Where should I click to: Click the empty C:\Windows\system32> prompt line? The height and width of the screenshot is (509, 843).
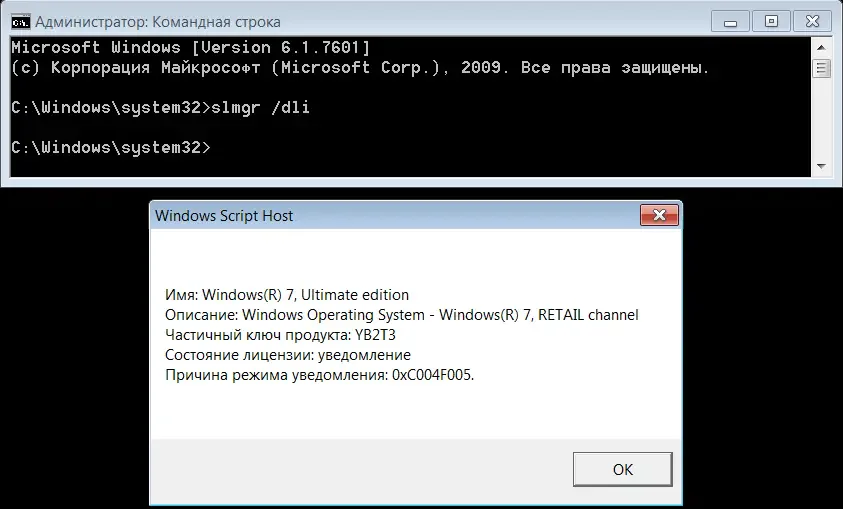(x=111, y=147)
